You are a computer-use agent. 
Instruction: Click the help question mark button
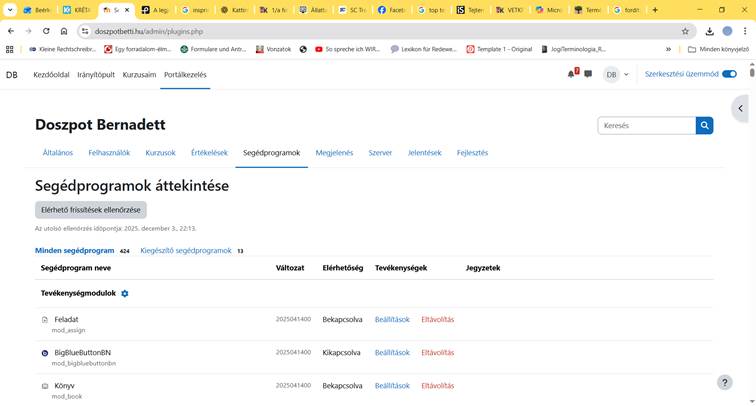click(x=724, y=382)
